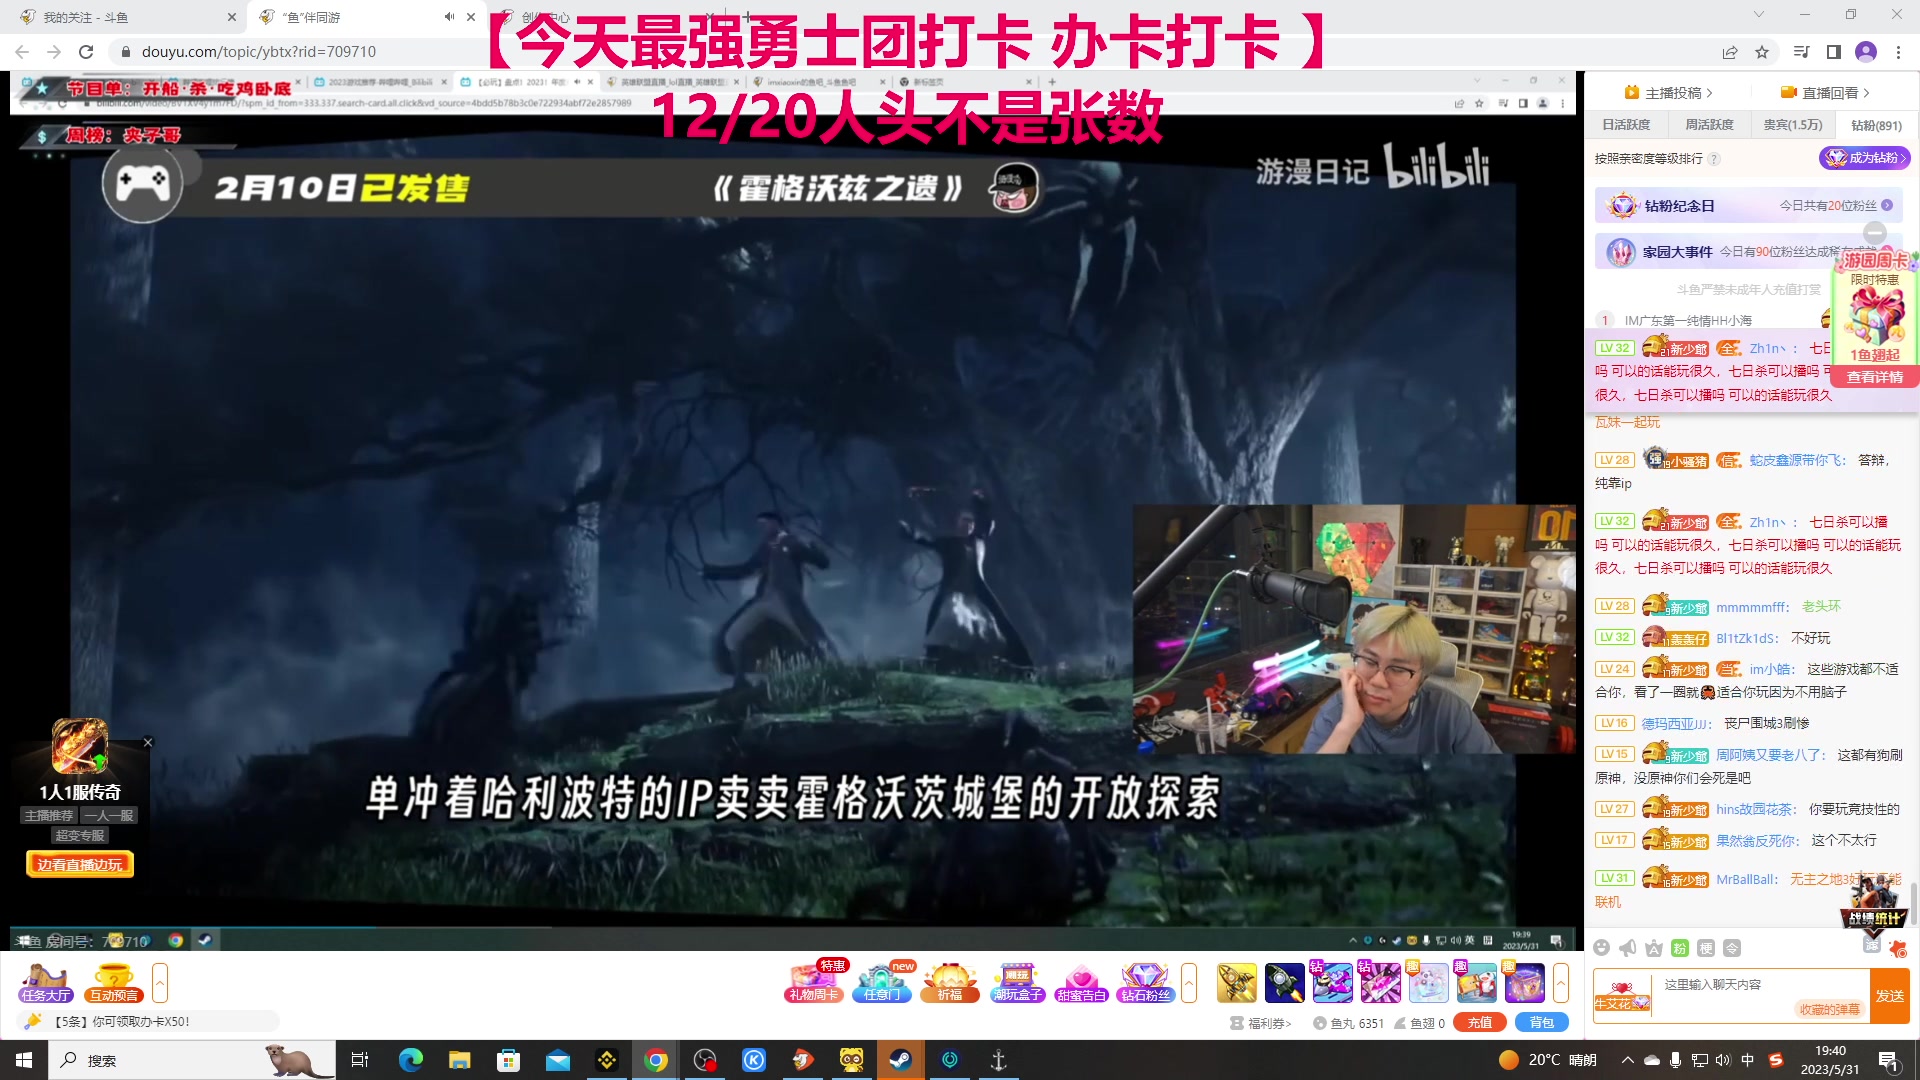Screen dimensions: 1920x1080
Task: Collapse the floating 游园周卡 promo
Action: 1875,233
